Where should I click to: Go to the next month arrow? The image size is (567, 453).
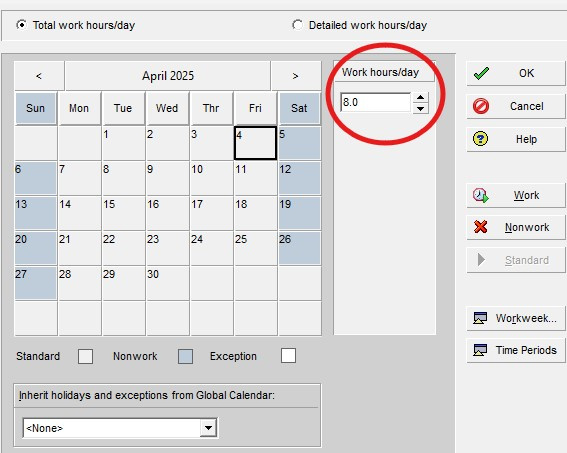coord(295,76)
